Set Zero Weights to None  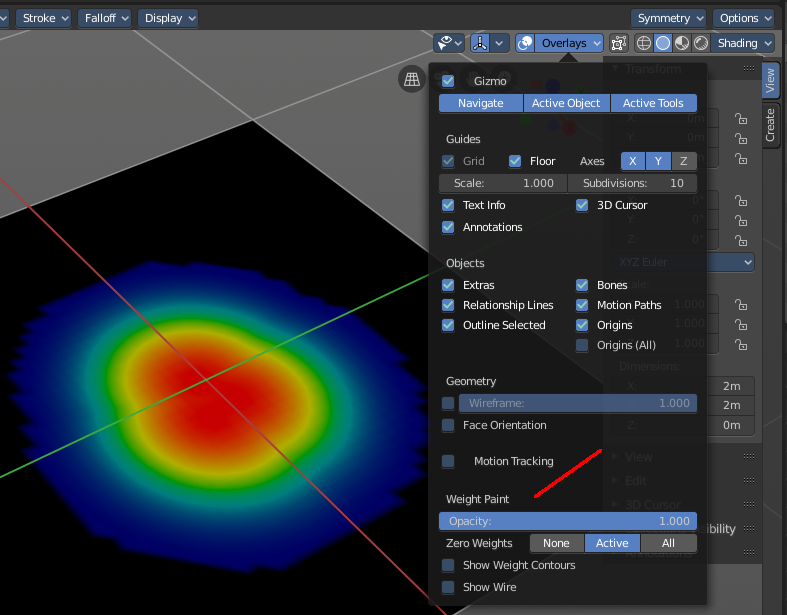coord(557,543)
